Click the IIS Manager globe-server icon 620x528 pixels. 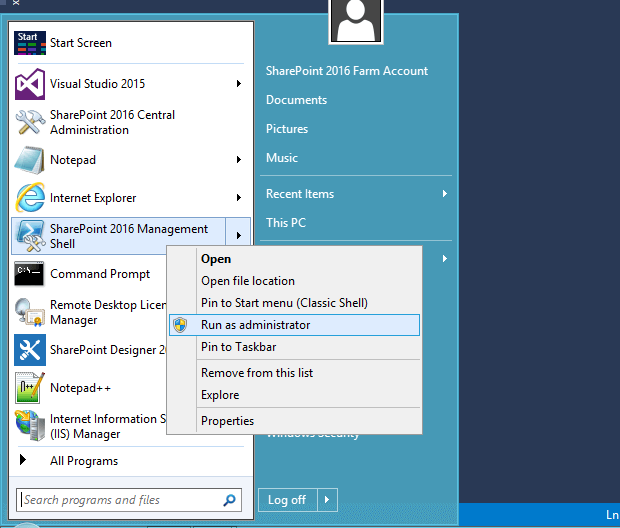click(x=30, y=426)
